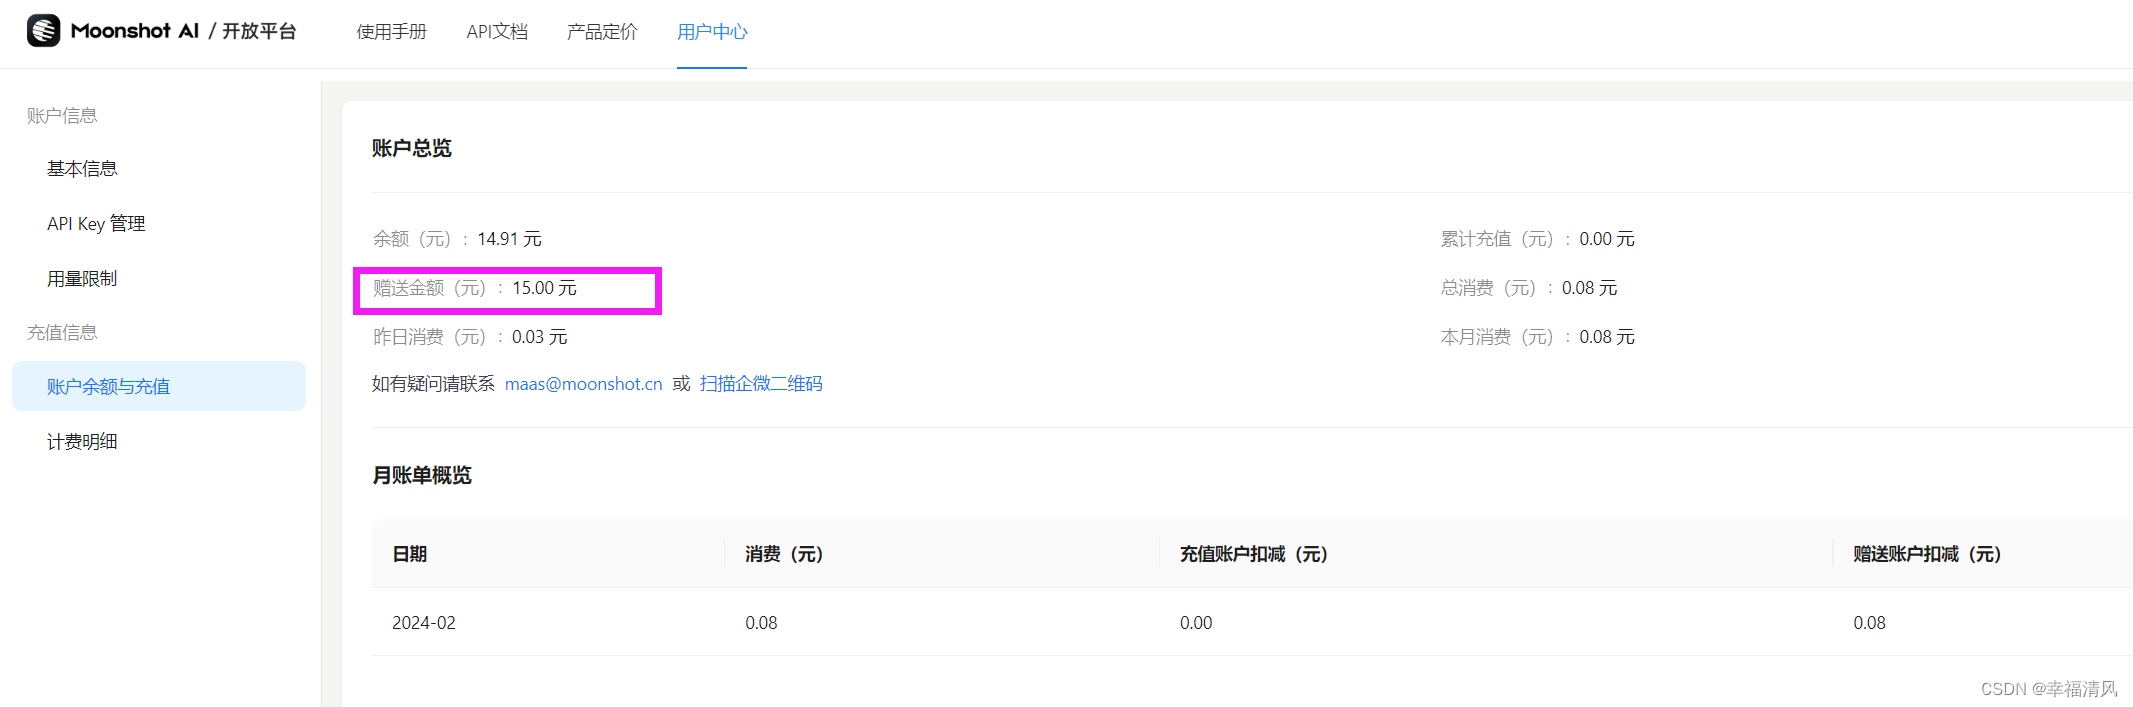2133x707 pixels.
Task: Click the 余额 value 14.91 元
Action: pyautogui.click(x=509, y=239)
